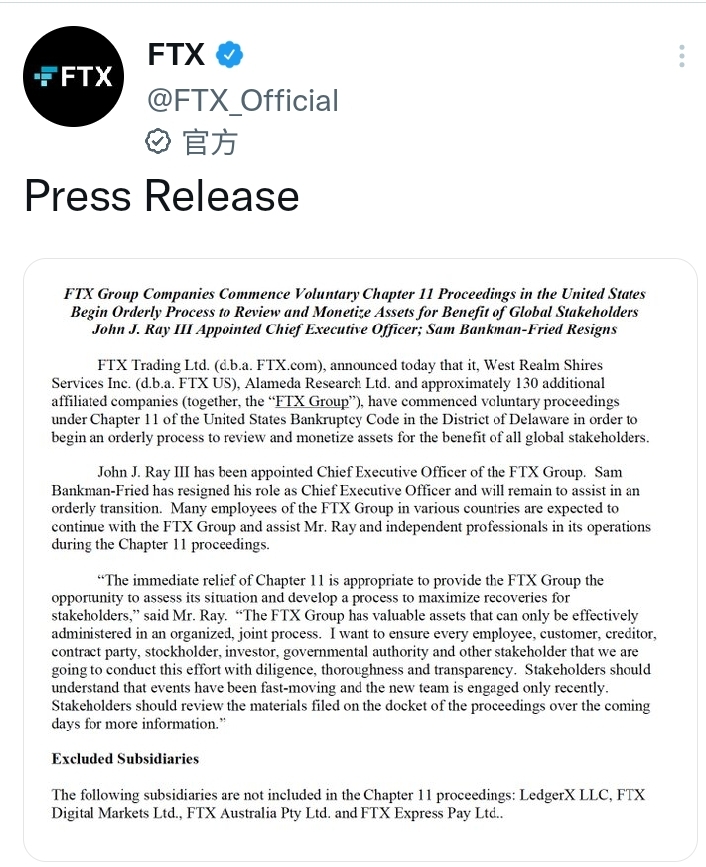Click the headline line about Sam Bankman-Fried Resigns
Screen dimensions: 706x867
(x=354, y=329)
